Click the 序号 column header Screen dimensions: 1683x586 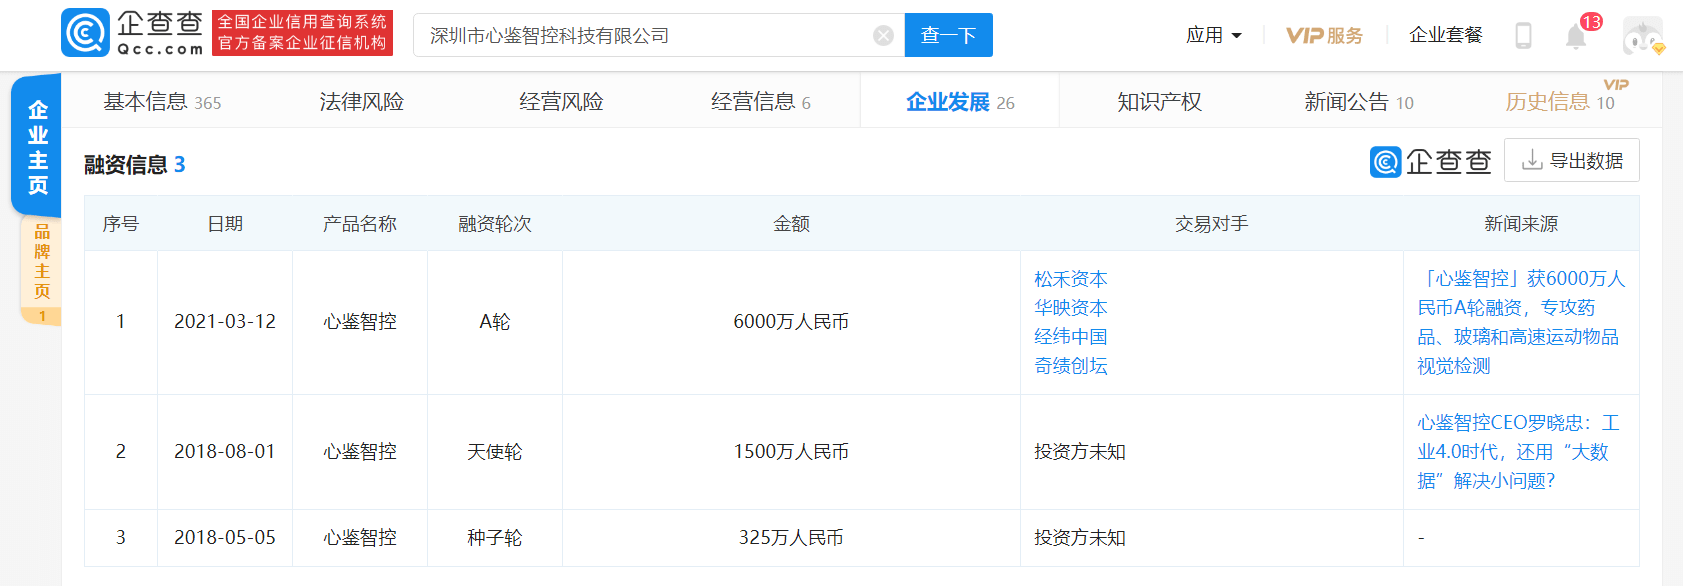(121, 224)
